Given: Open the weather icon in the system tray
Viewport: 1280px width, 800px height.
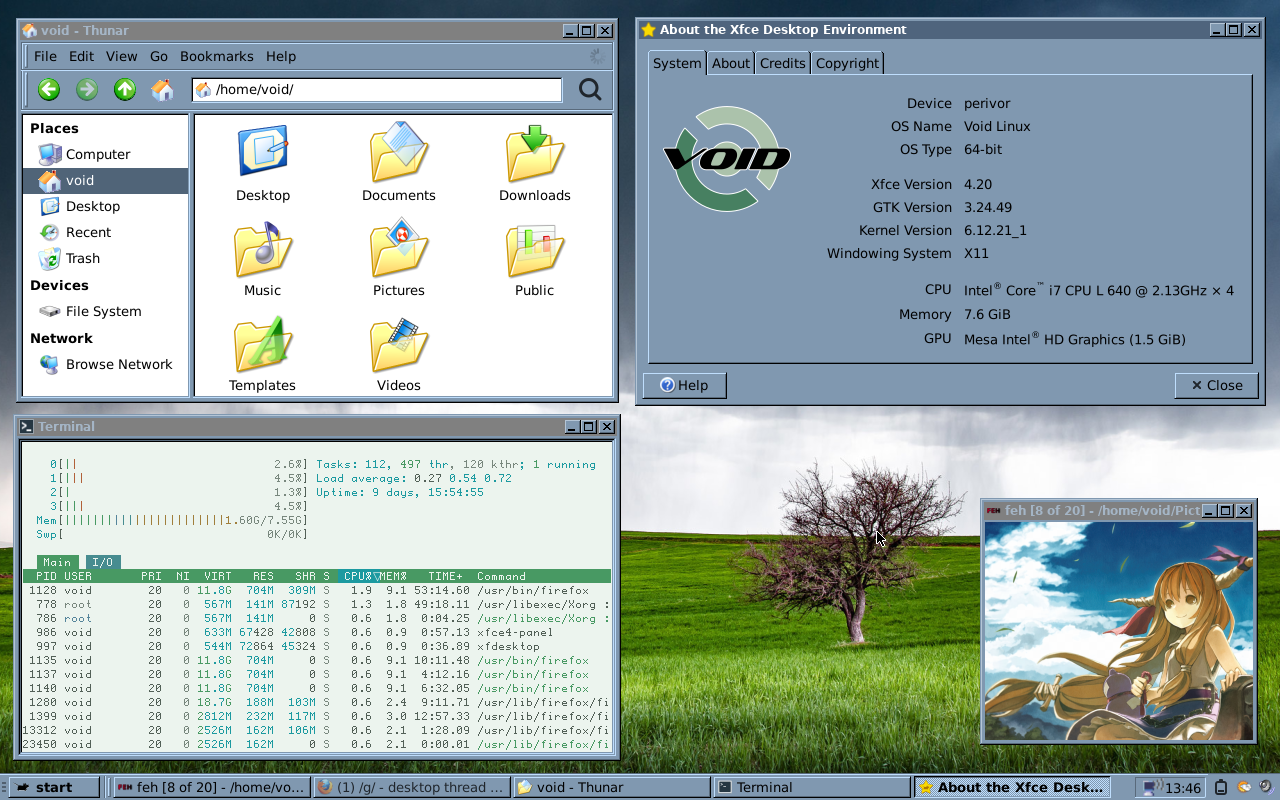Looking at the screenshot, I should [x=1244, y=787].
